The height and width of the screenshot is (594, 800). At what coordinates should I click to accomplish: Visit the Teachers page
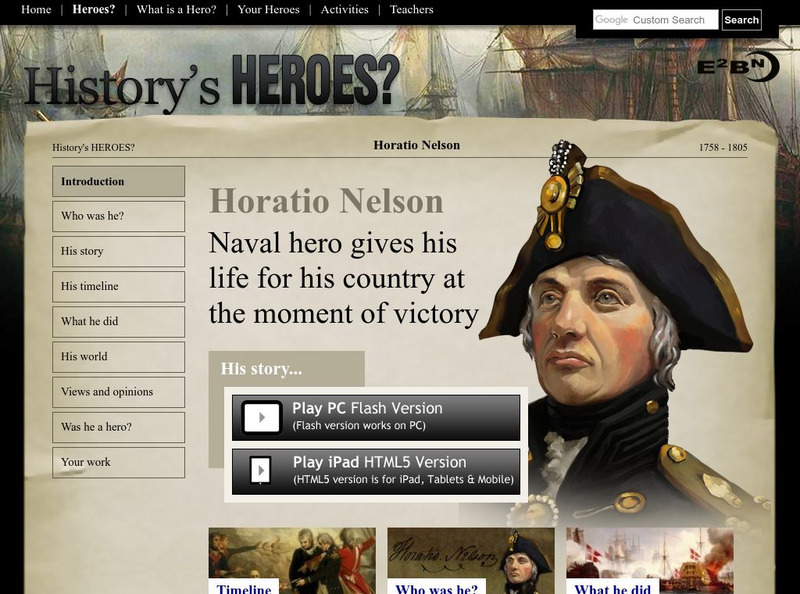[411, 9]
